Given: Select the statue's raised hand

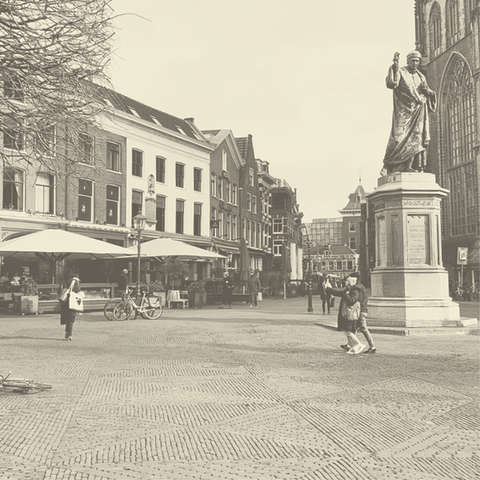Looking at the screenshot, I should click(396, 60).
